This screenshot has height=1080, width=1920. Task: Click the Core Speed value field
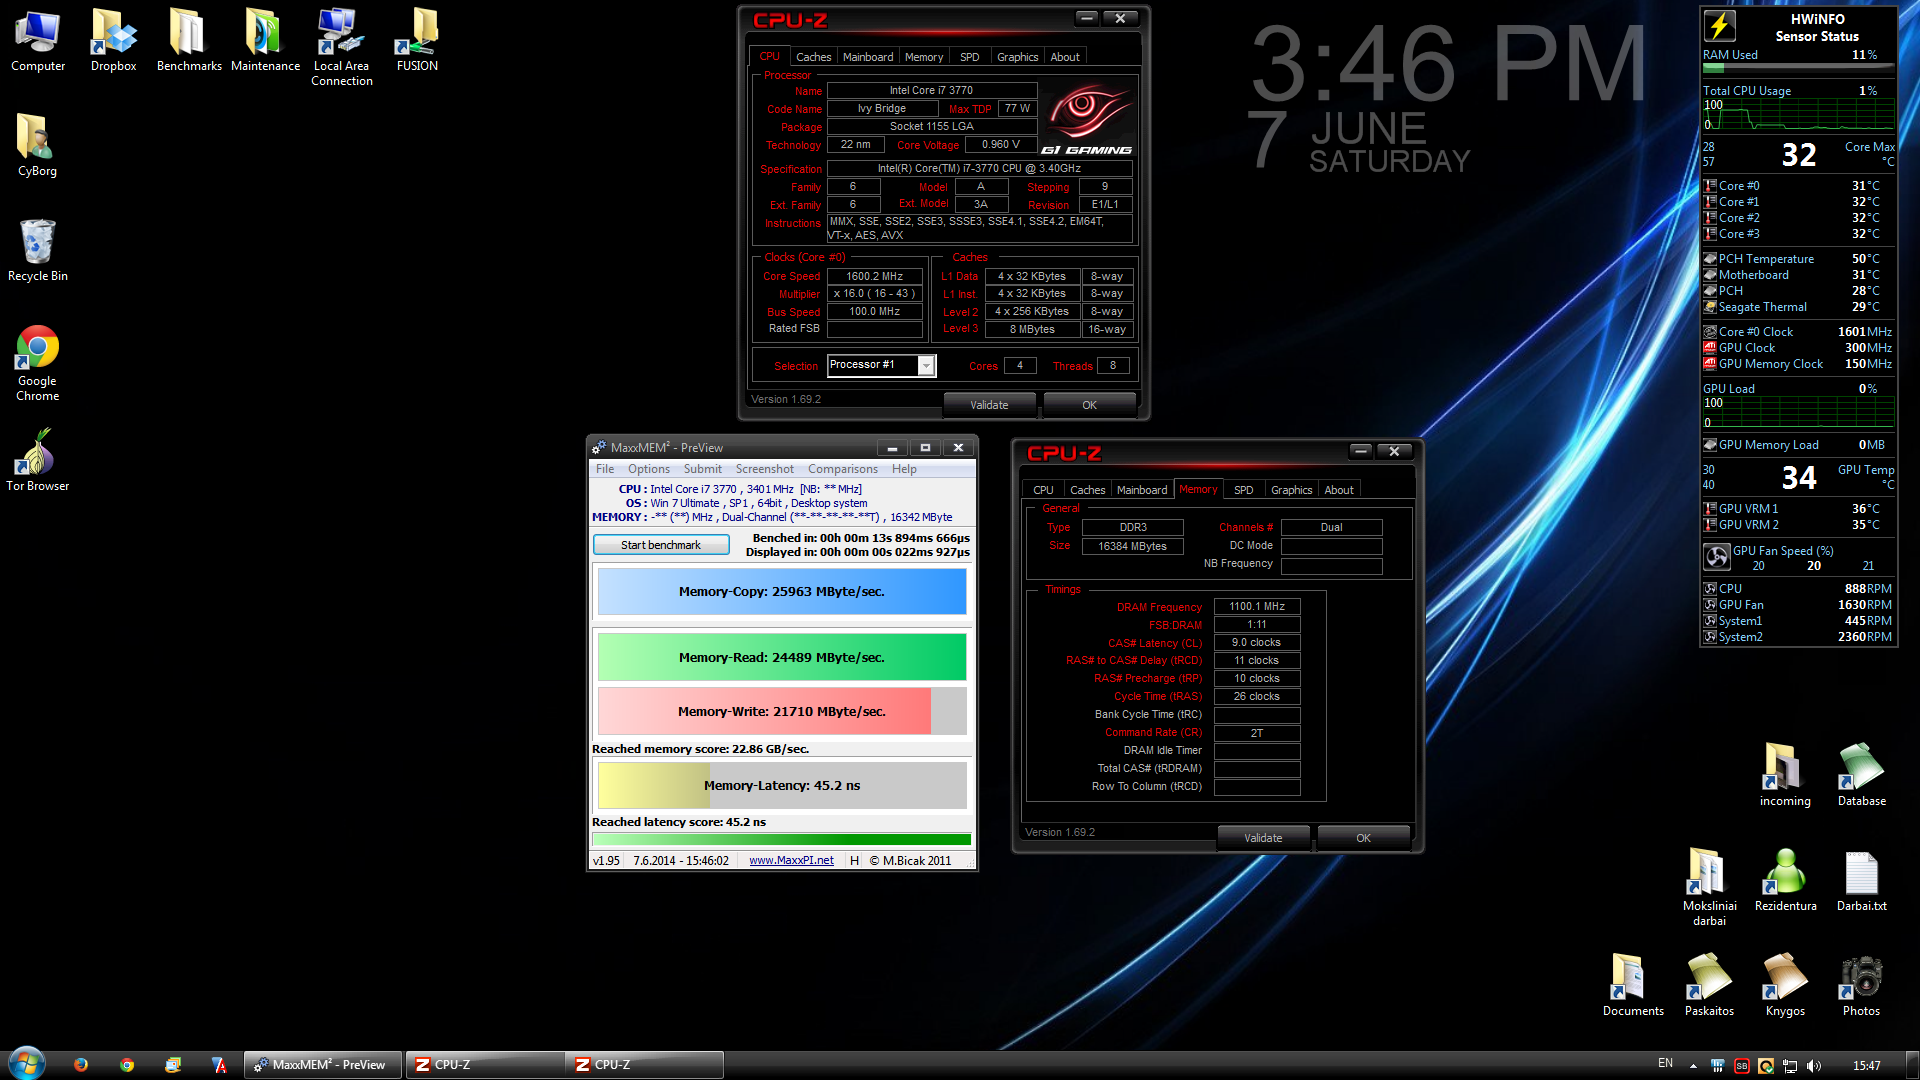pos(874,276)
